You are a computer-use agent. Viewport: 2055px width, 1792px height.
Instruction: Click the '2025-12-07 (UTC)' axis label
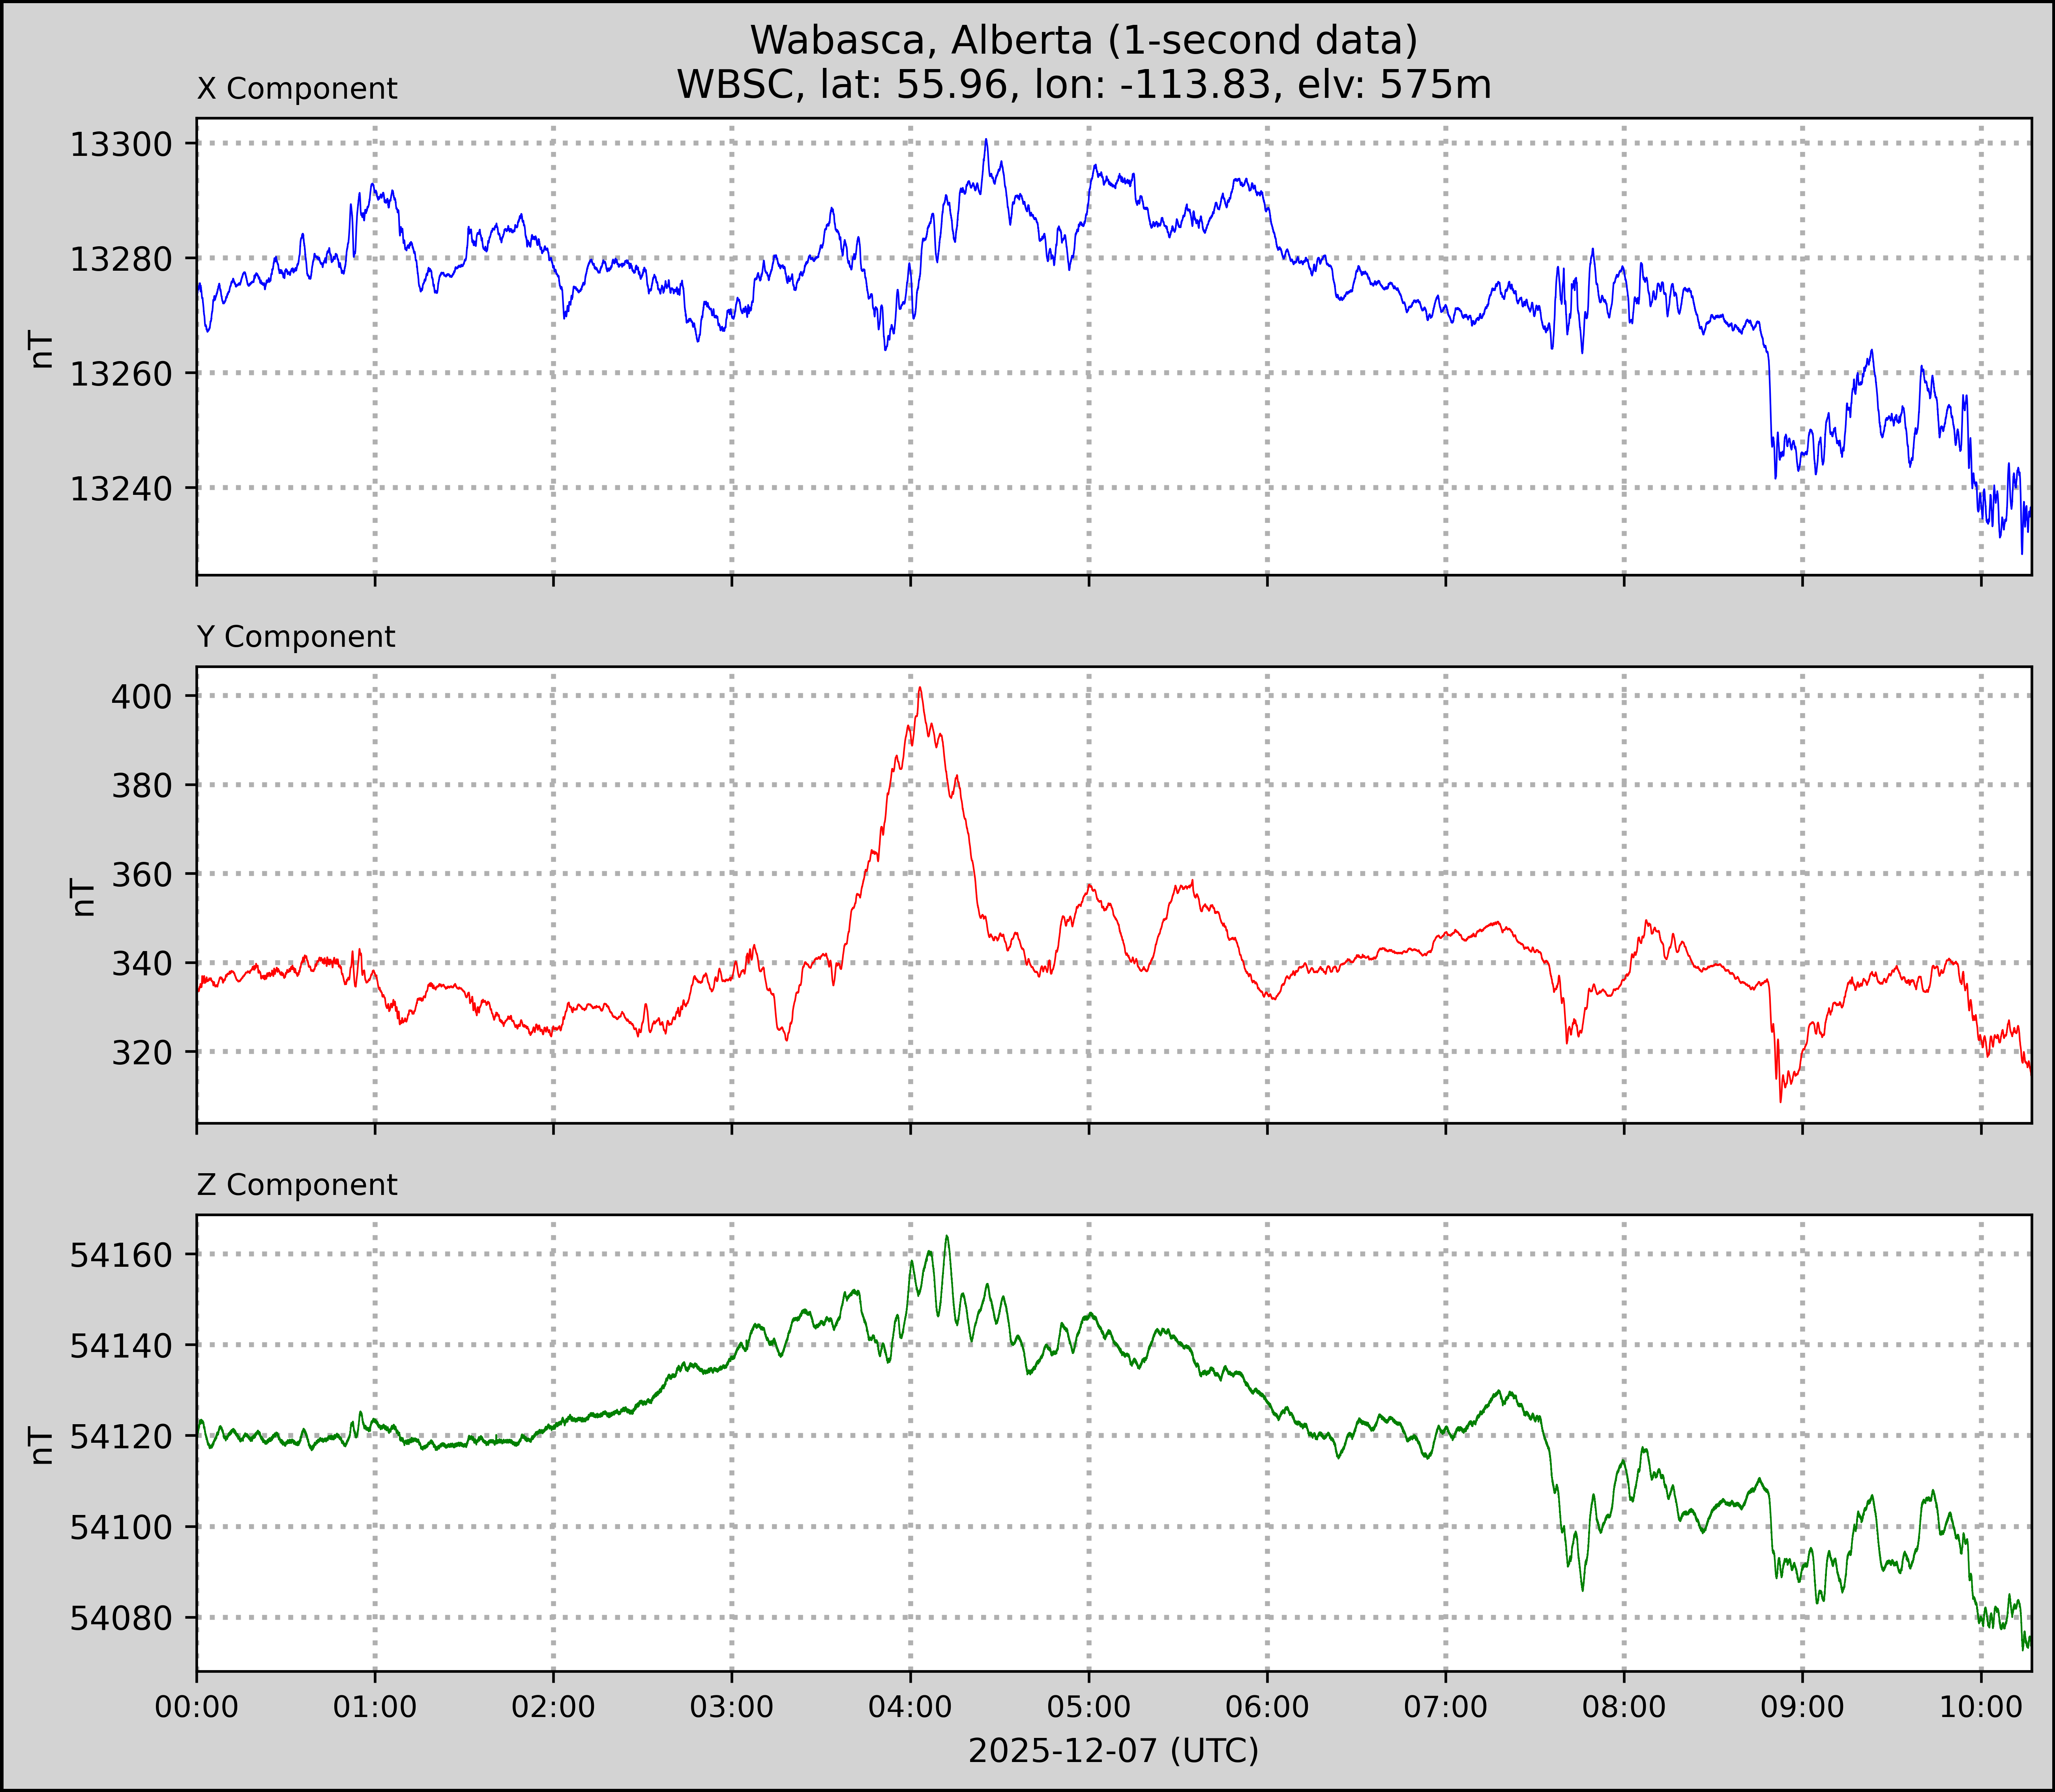[x=1113, y=1750]
